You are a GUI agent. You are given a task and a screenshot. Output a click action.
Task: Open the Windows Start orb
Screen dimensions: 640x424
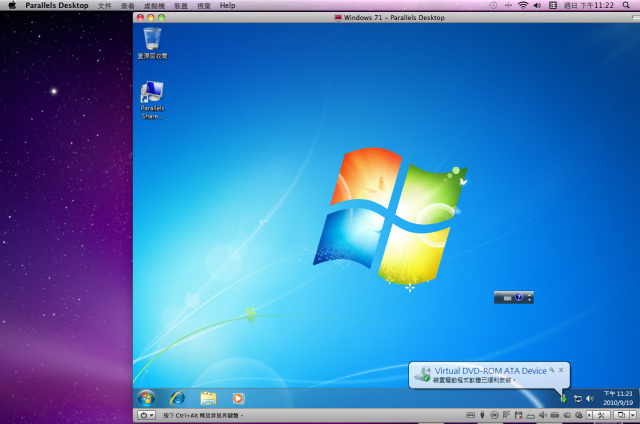[146, 398]
